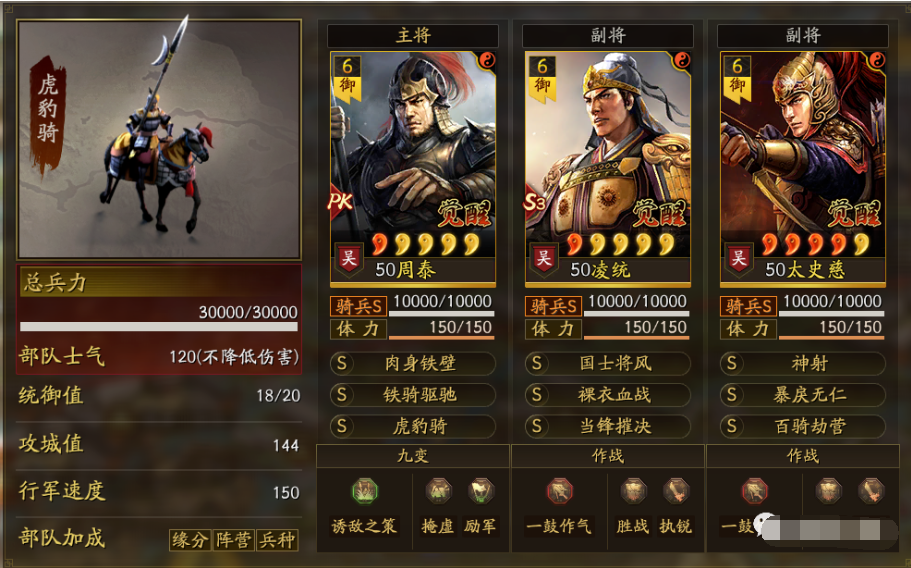Image resolution: width=911 pixels, height=568 pixels.
Task: Click the yin-yang icon on 周泰's card
Action: 487,60
